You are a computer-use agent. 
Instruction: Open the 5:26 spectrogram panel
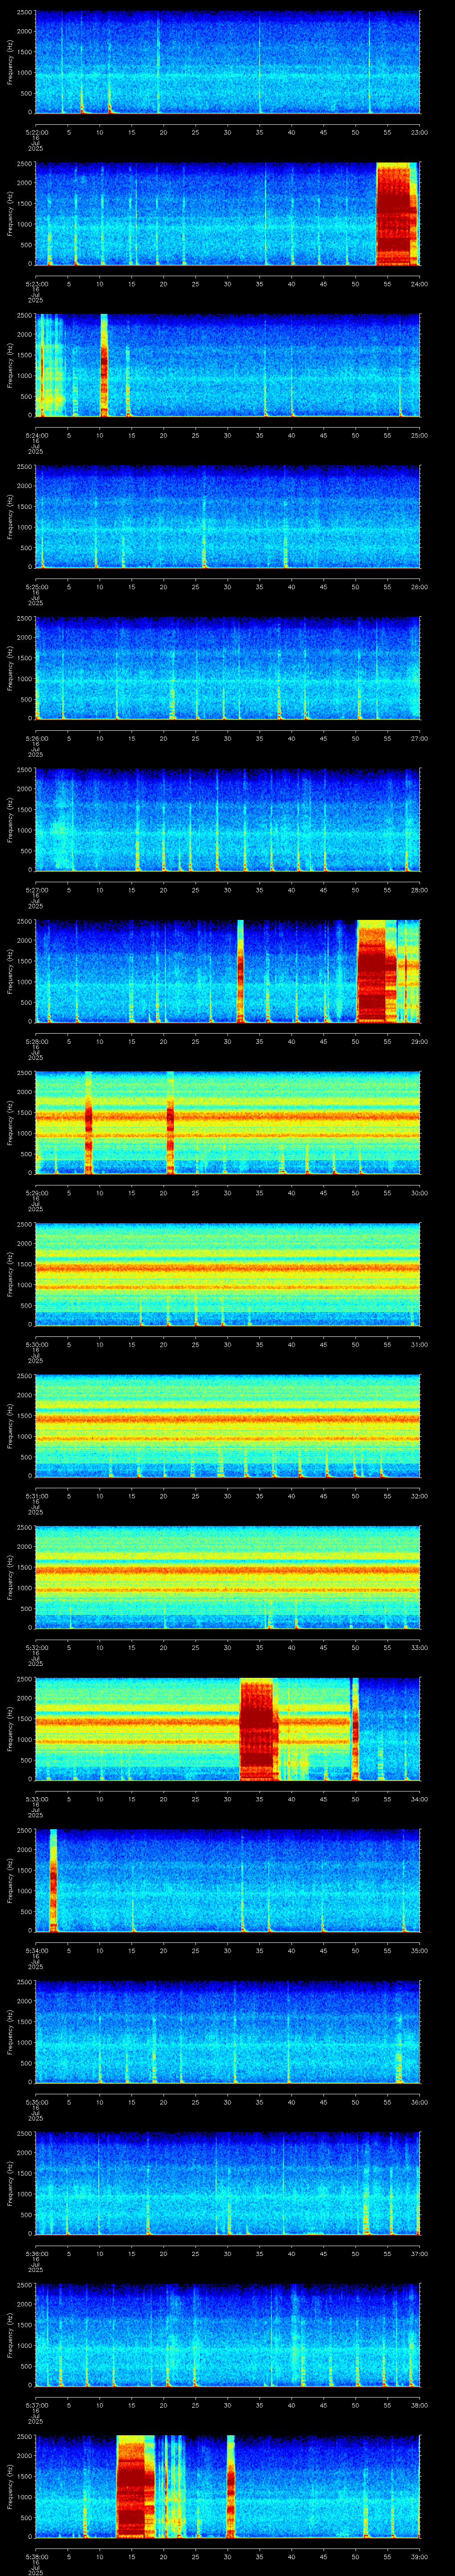point(227,668)
